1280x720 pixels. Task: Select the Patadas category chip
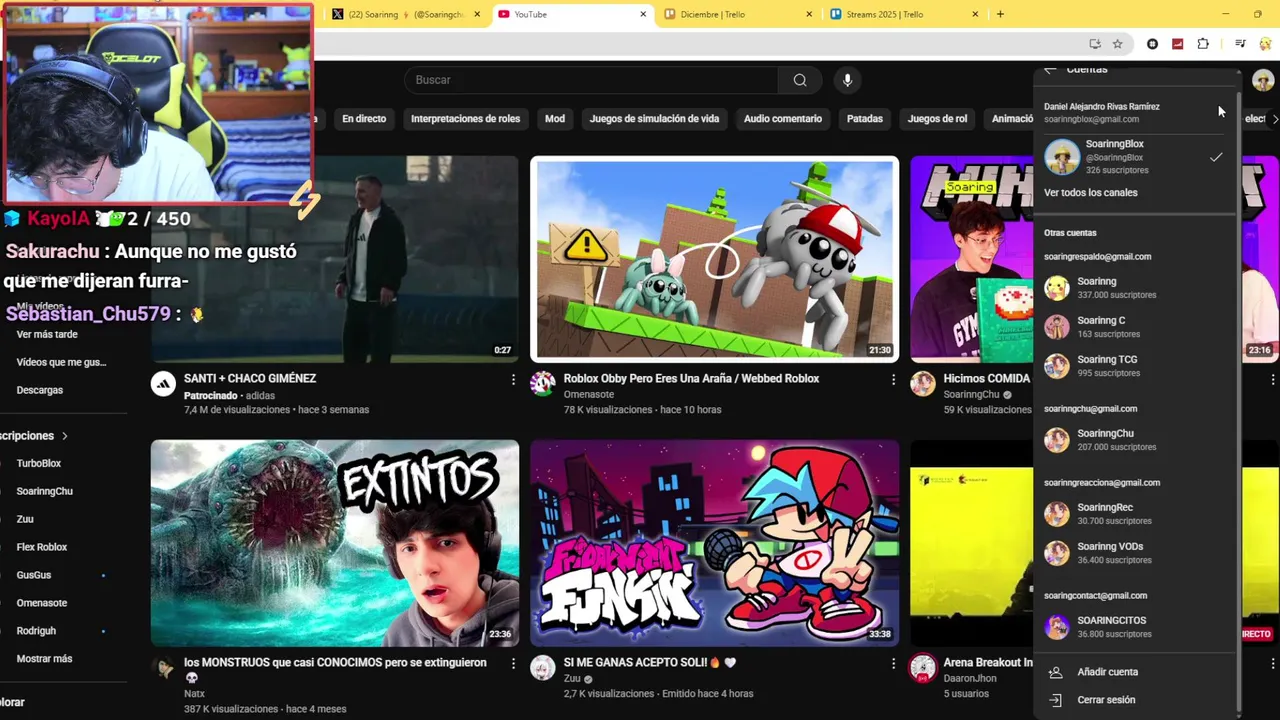pyautogui.click(x=865, y=119)
